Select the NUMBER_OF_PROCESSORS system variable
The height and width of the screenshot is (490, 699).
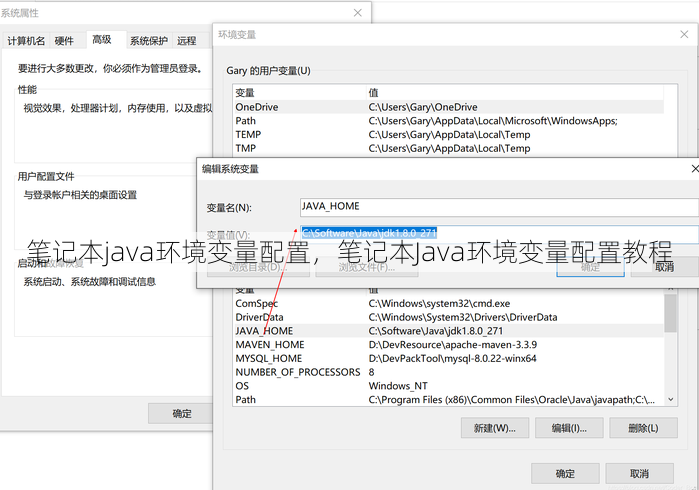click(449, 372)
